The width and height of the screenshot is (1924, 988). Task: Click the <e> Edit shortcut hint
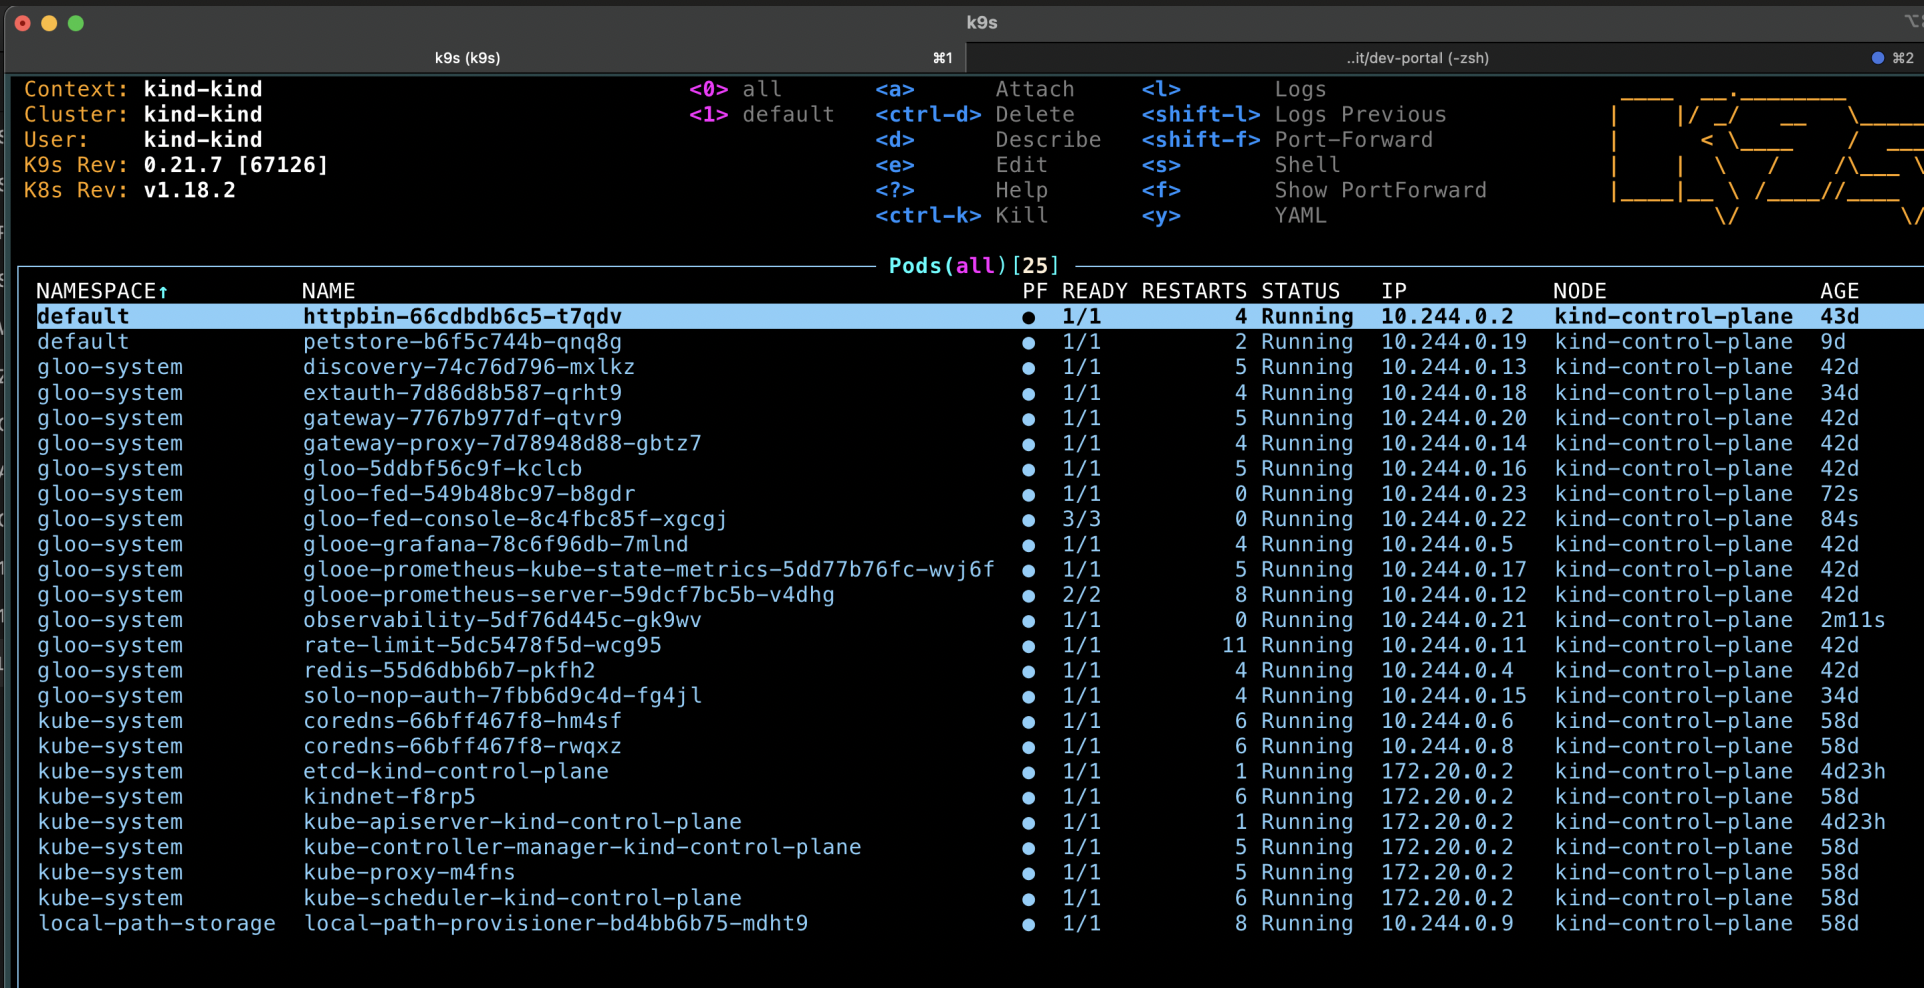962,165
